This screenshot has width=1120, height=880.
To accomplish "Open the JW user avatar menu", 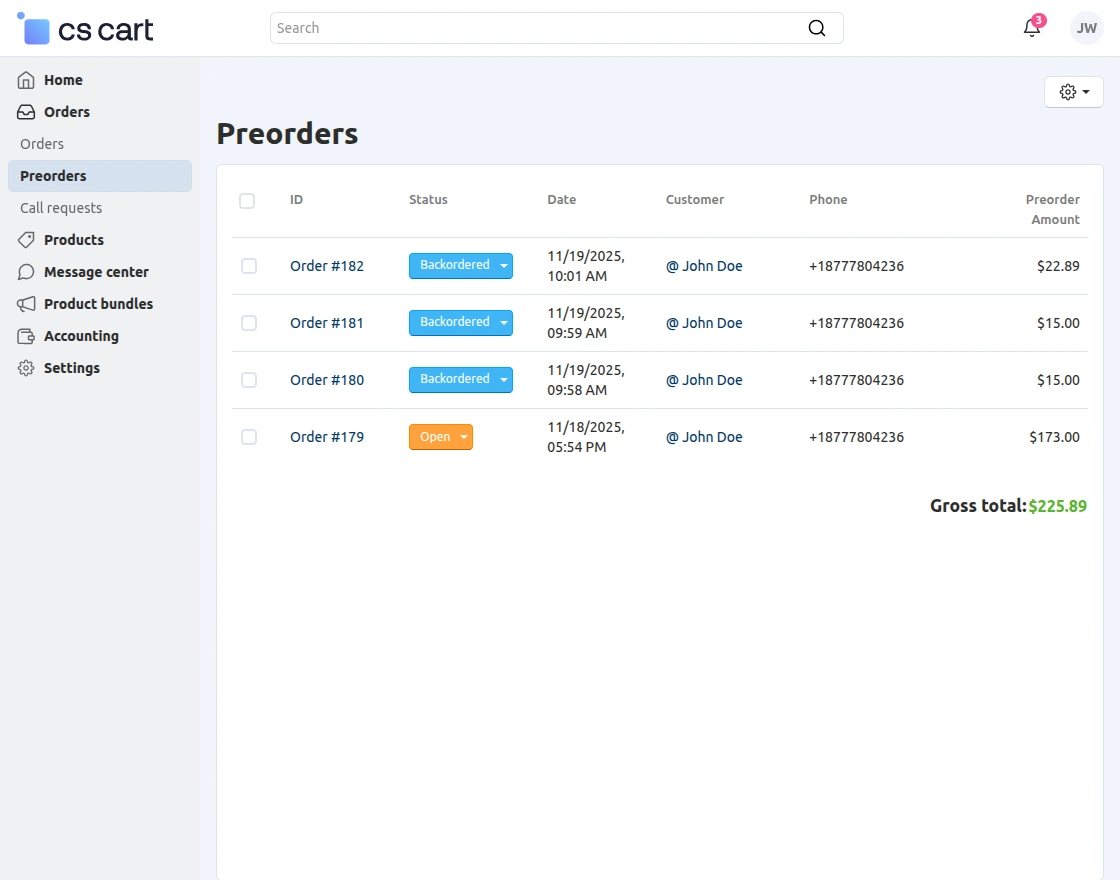I will coord(1086,28).
